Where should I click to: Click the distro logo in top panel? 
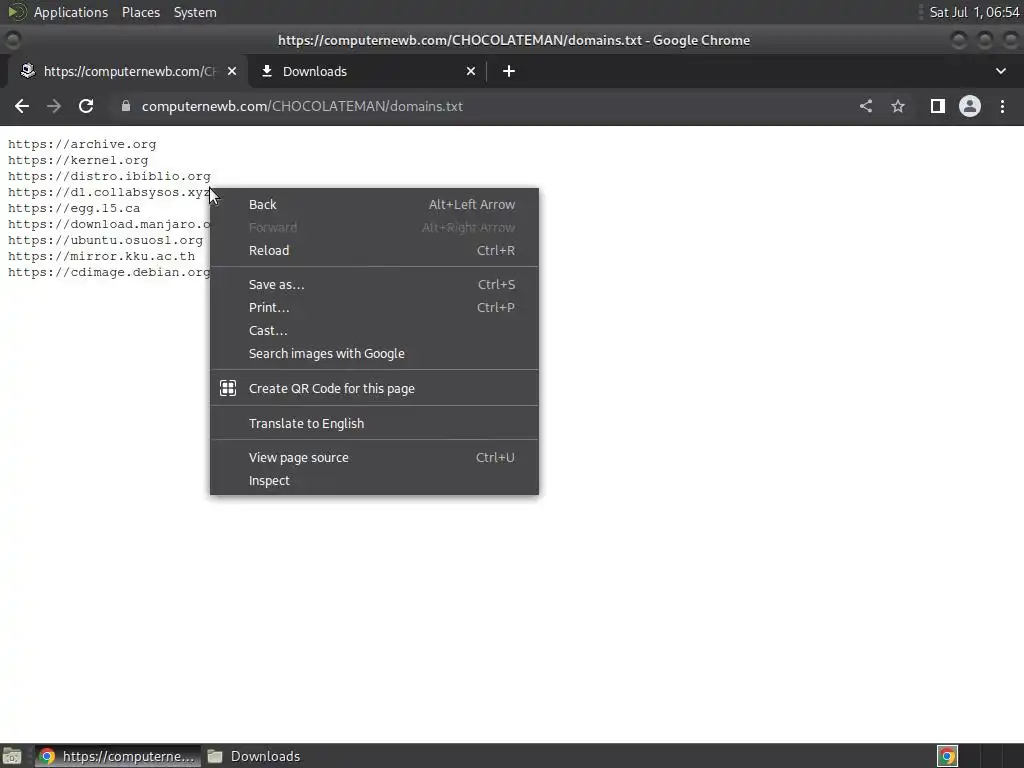pos(17,12)
